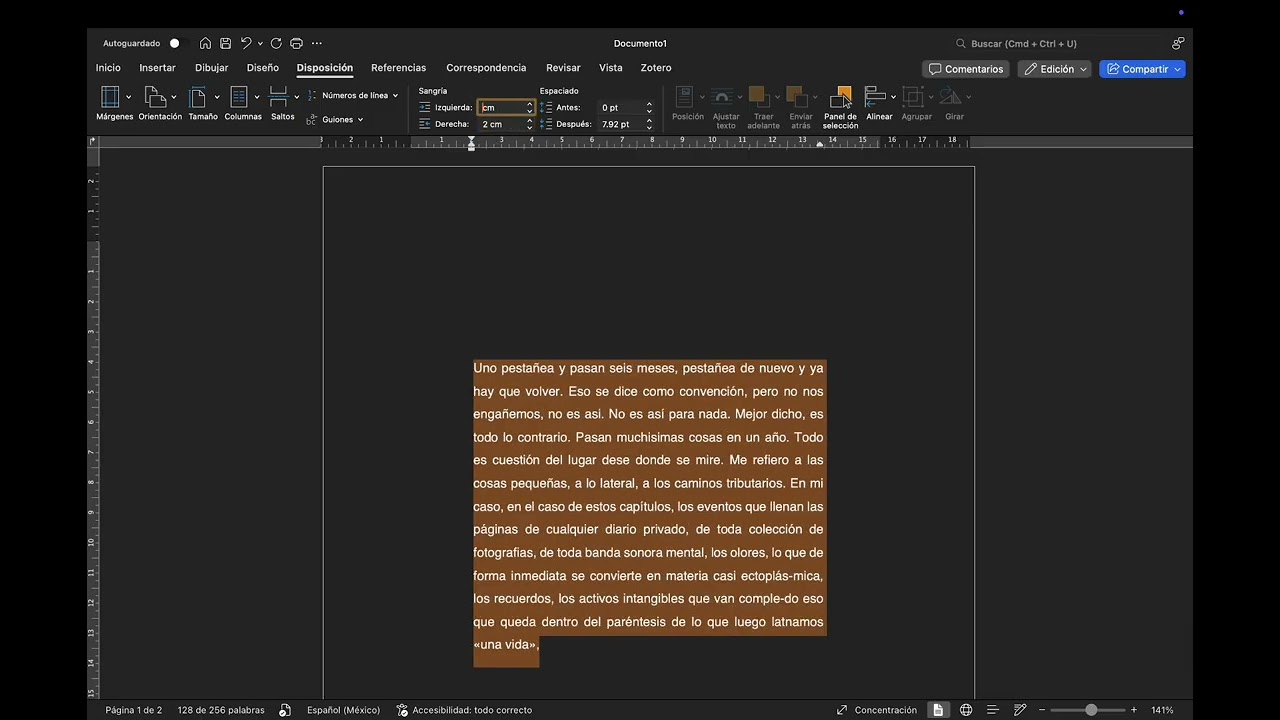This screenshot has width=1280, height=720.
Task: Open zoom dialog via 141% label
Action: [x=1162, y=710]
